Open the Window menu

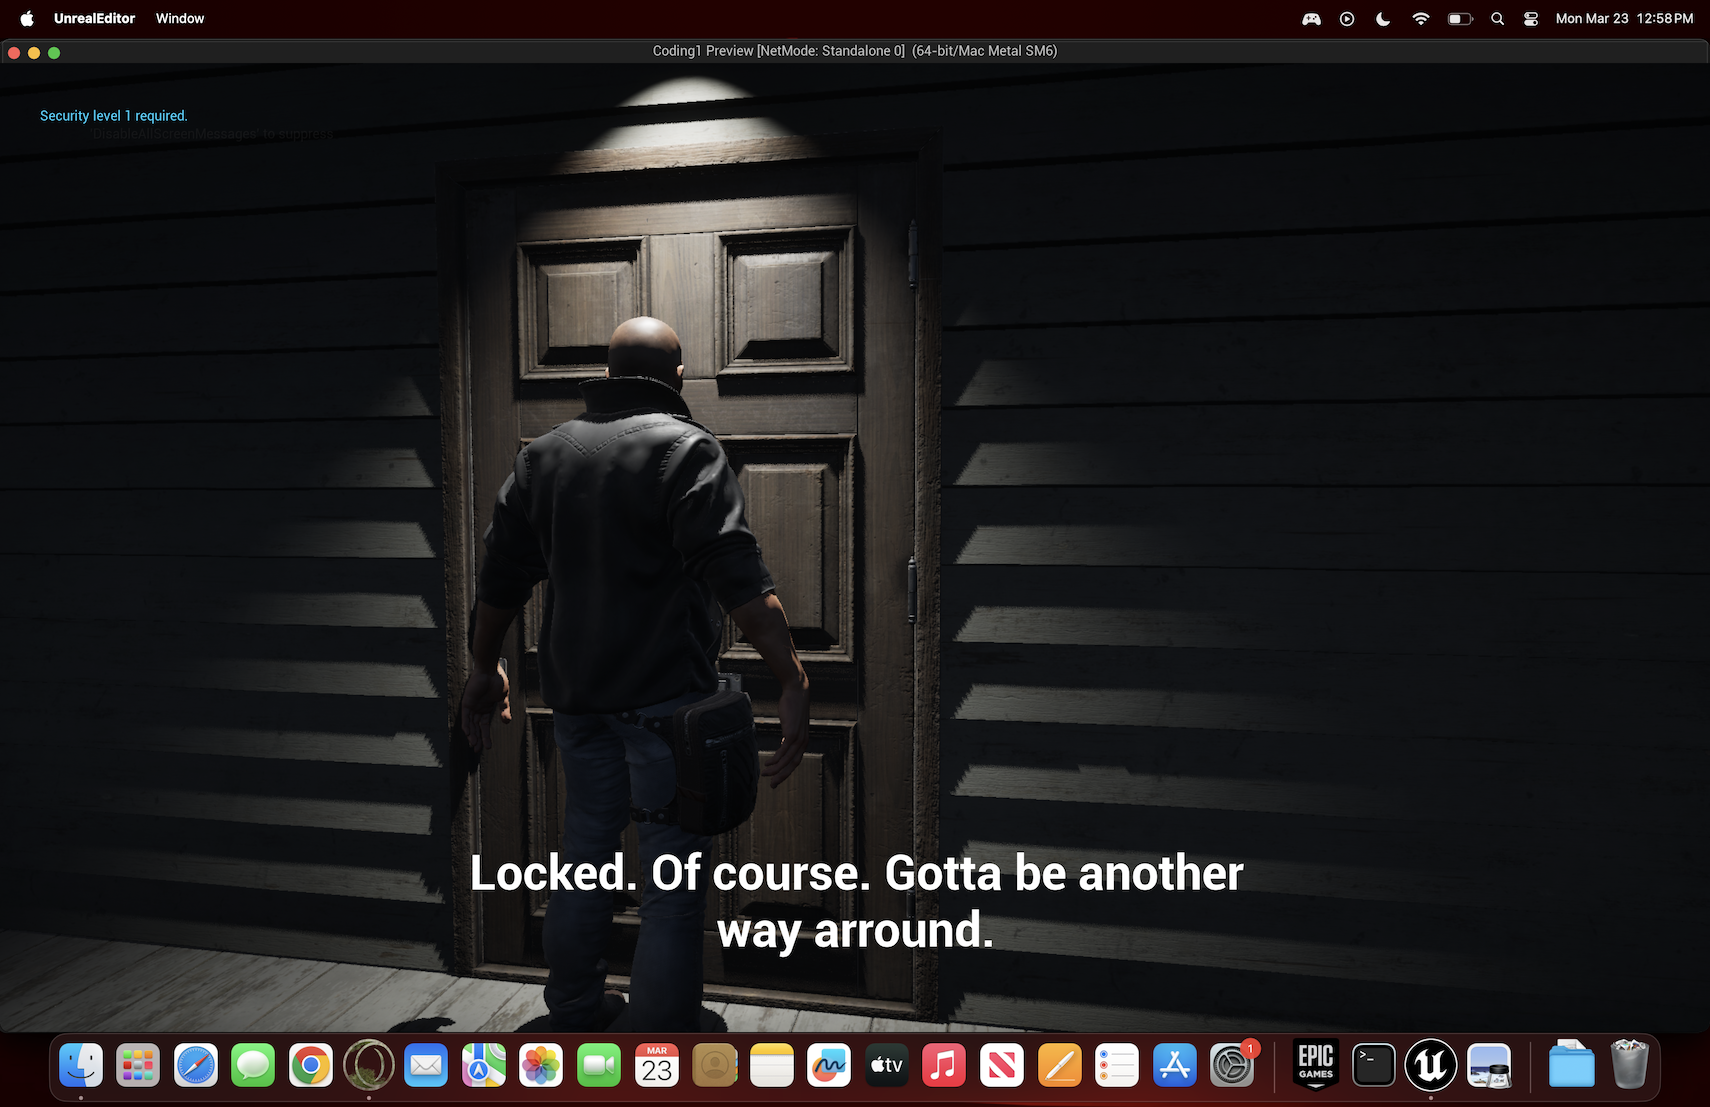pos(180,18)
